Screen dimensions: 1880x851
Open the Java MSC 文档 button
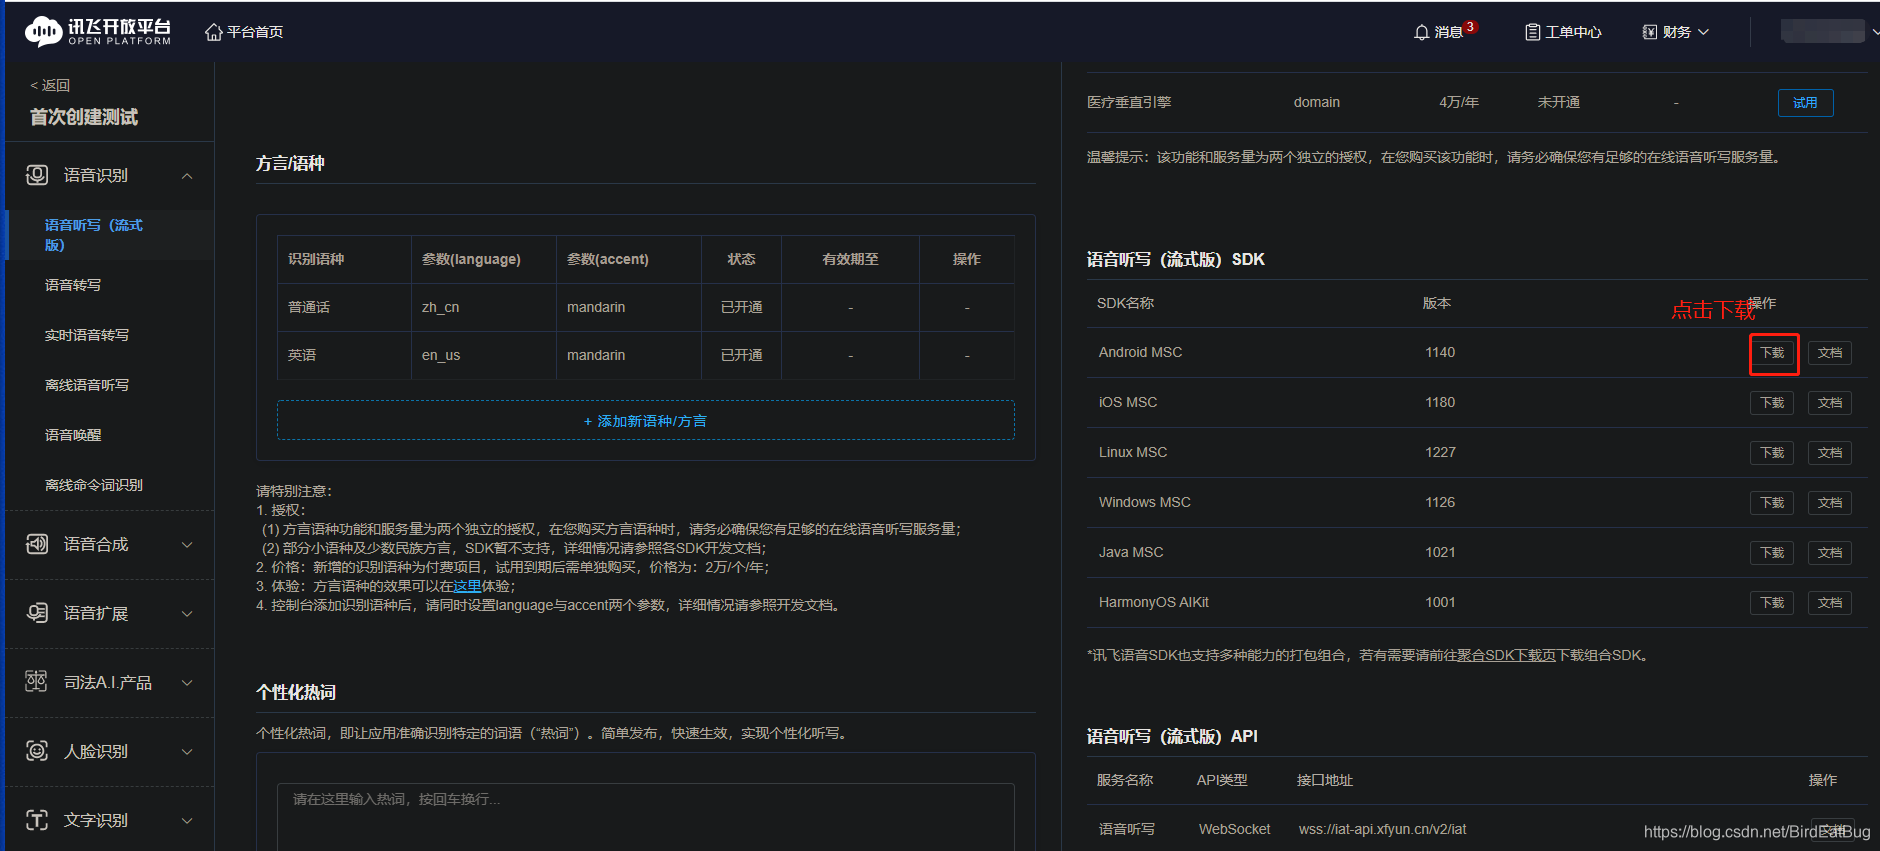point(1830,553)
